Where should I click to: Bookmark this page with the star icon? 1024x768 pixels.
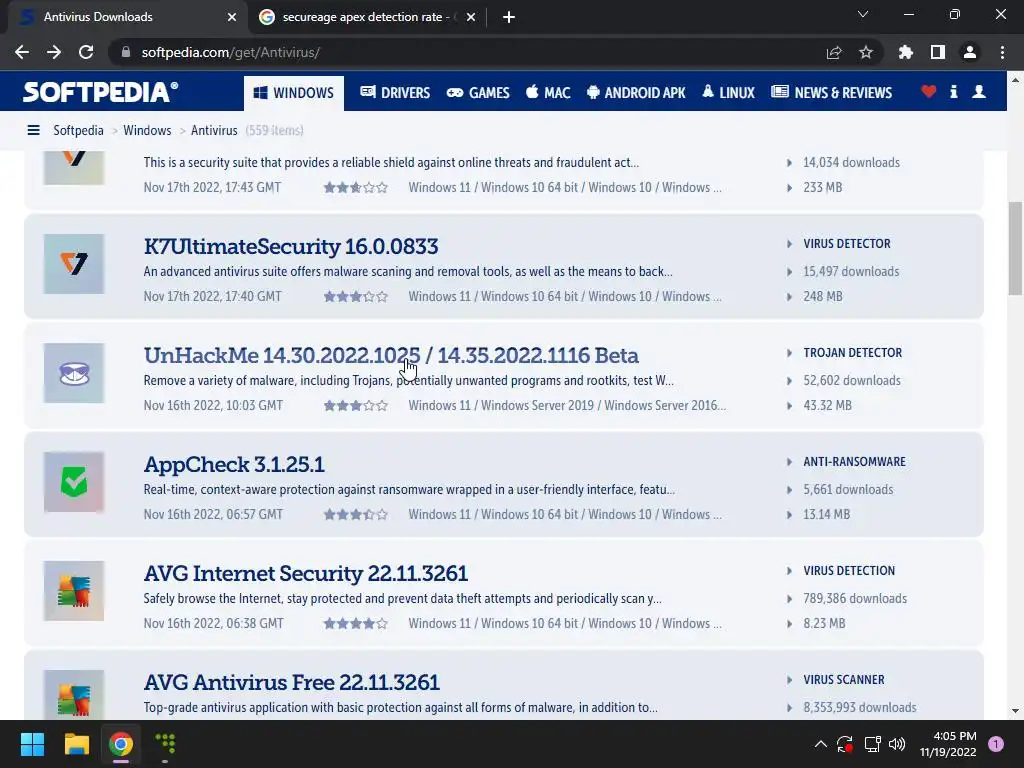coord(865,52)
